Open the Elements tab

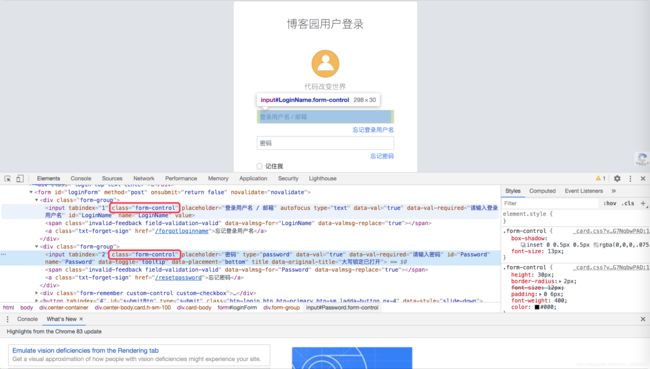tap(49, 178)
